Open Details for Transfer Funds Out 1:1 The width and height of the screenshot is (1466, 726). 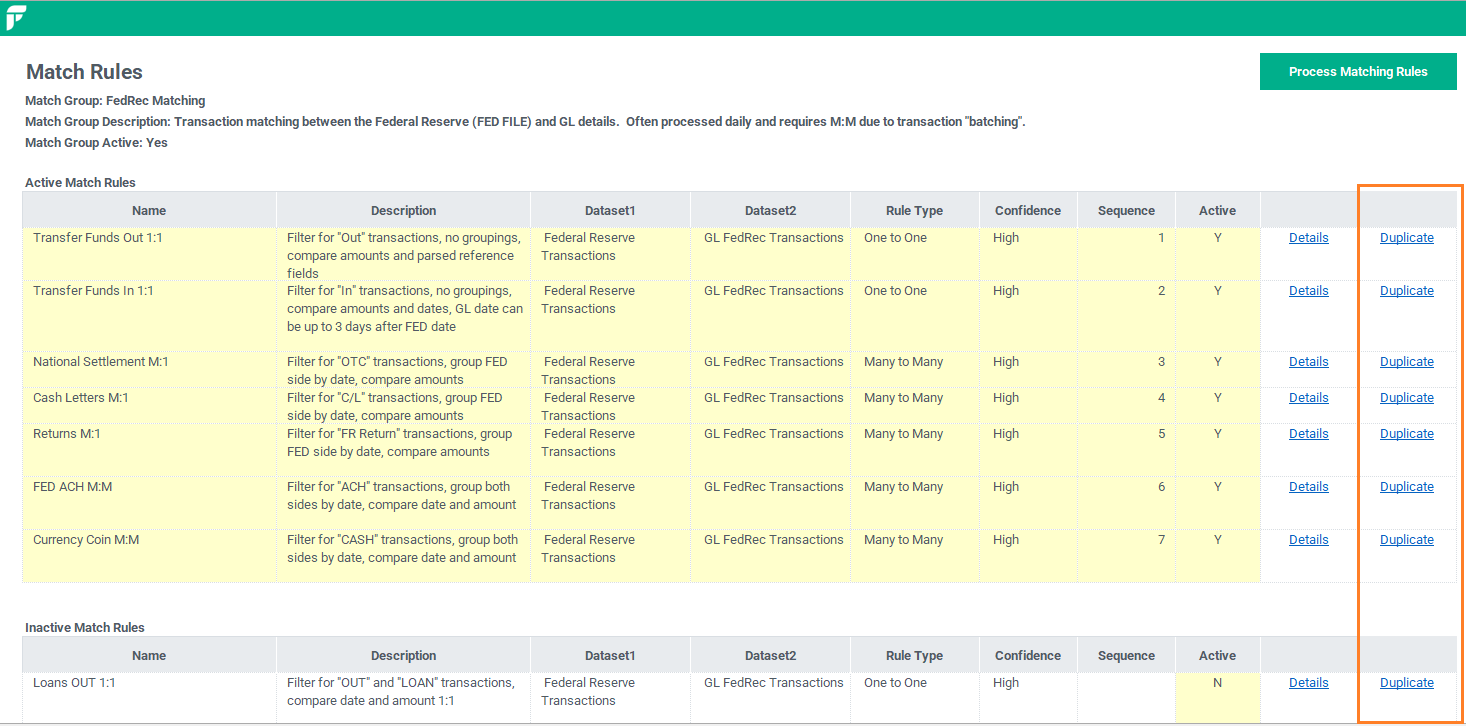coord(1308,238)
